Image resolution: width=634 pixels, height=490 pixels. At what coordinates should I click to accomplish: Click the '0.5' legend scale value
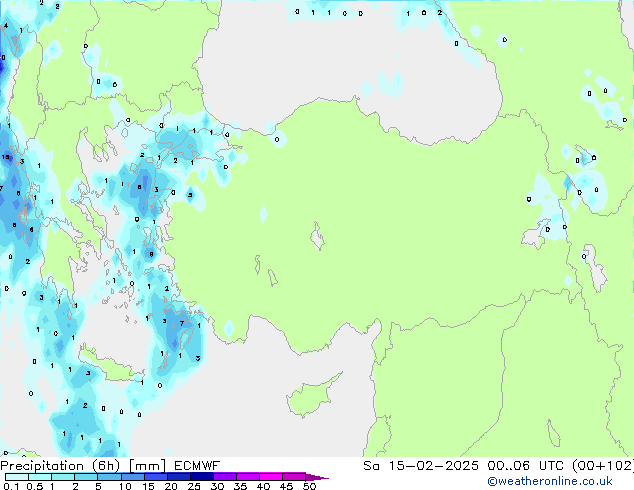[x=34, y=486]
